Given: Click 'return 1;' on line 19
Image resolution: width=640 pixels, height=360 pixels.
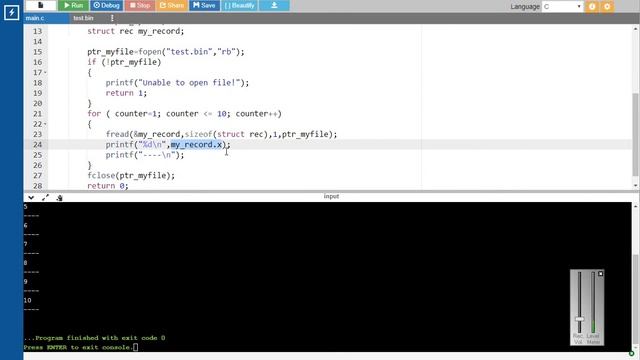Looking at the screenshot, I should [126, 93].
